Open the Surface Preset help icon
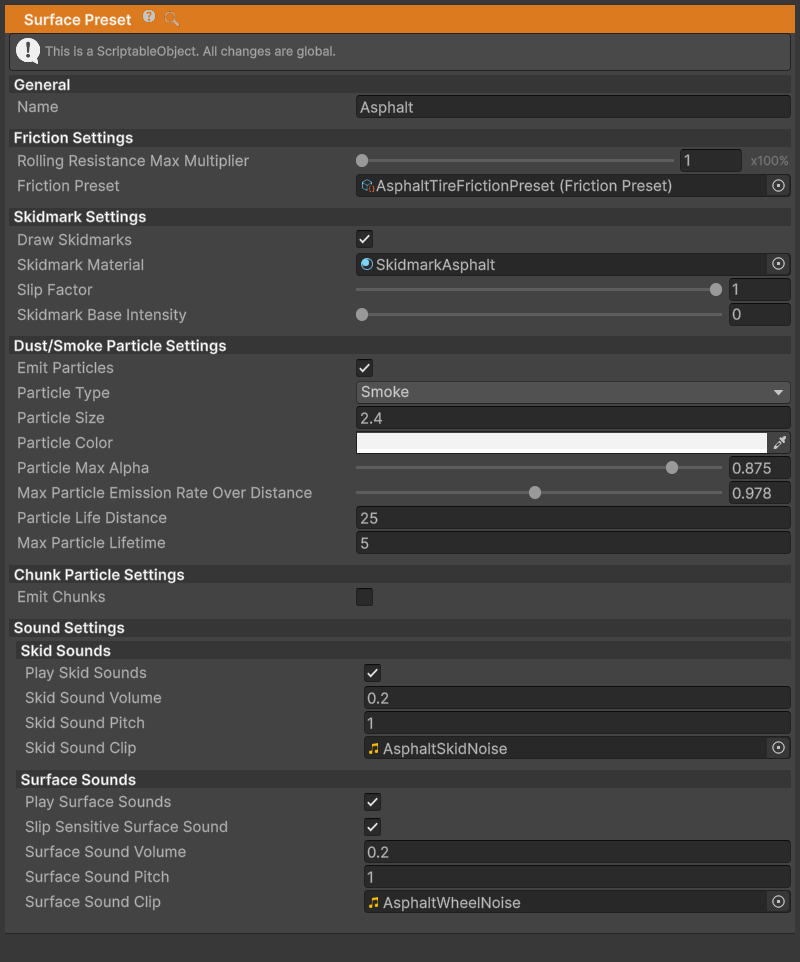800x962 pixels. coord(149,17)
